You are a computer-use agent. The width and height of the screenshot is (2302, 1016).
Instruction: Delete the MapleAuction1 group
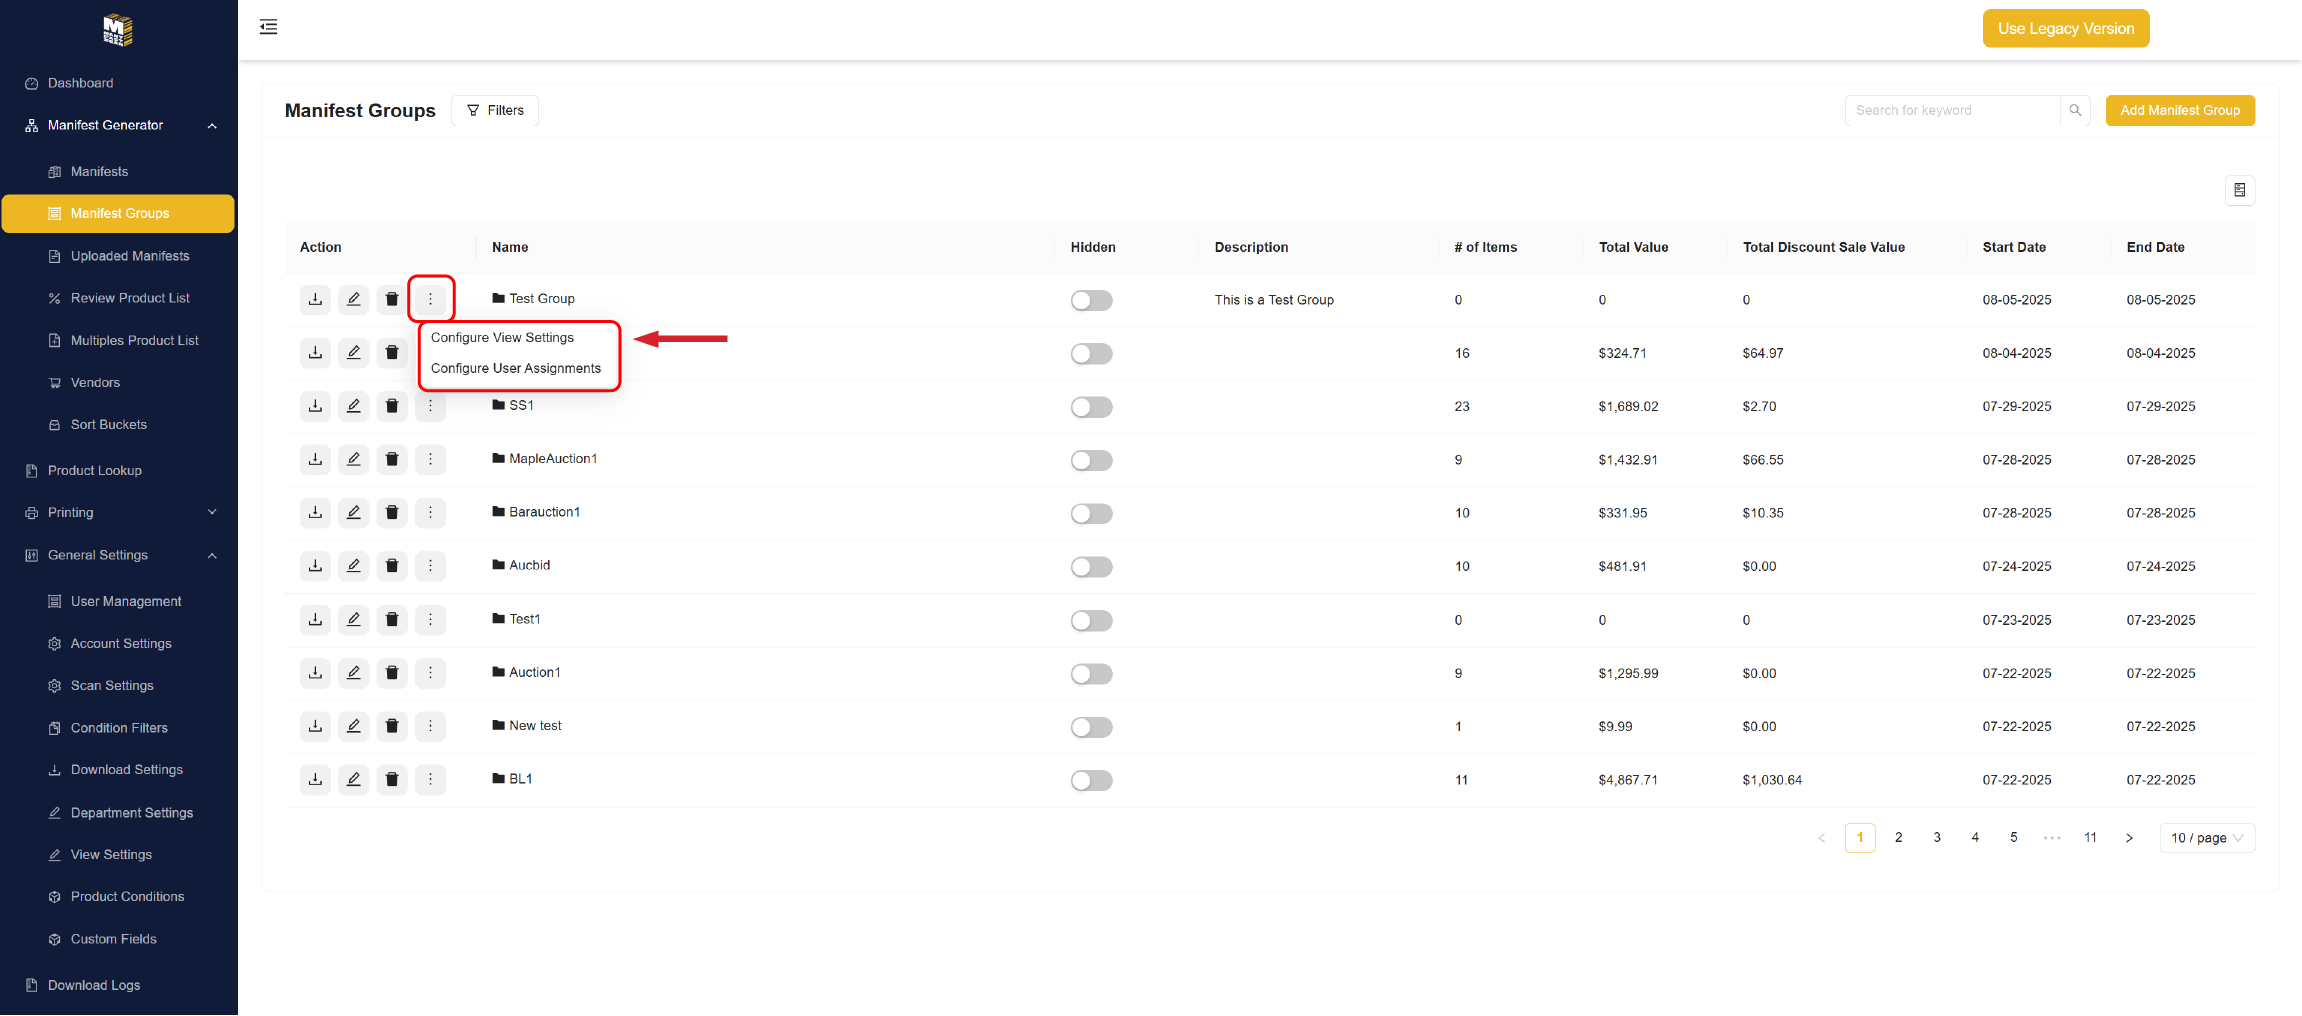point(392,459)
